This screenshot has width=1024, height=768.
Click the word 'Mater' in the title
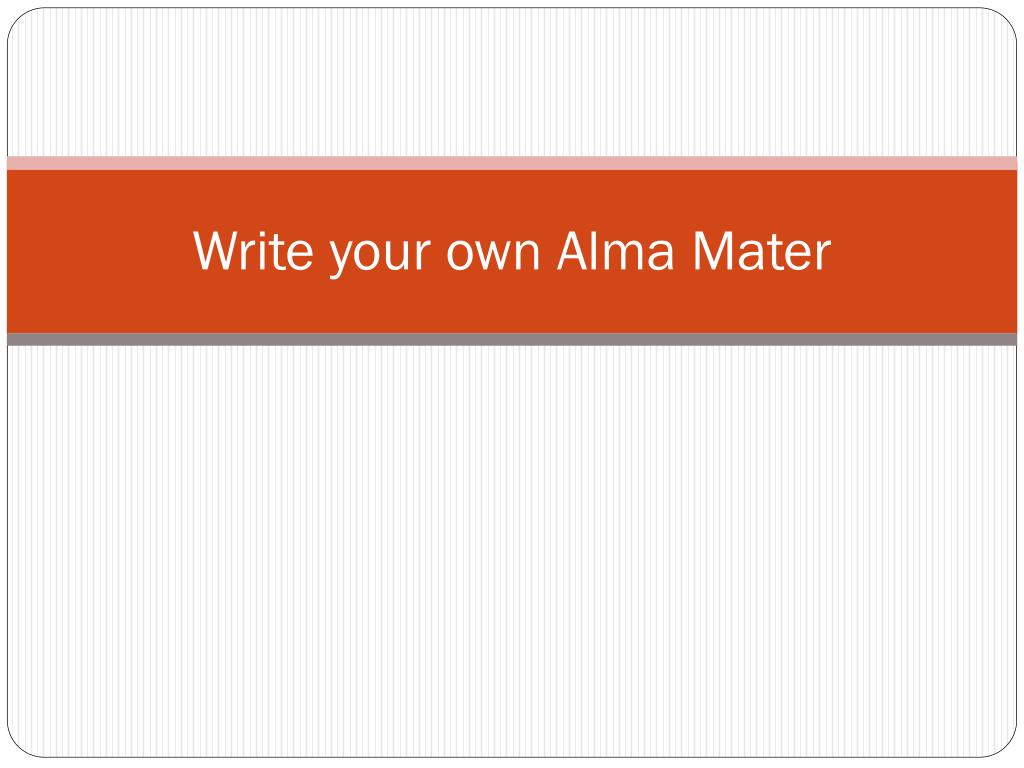(761, 250)
